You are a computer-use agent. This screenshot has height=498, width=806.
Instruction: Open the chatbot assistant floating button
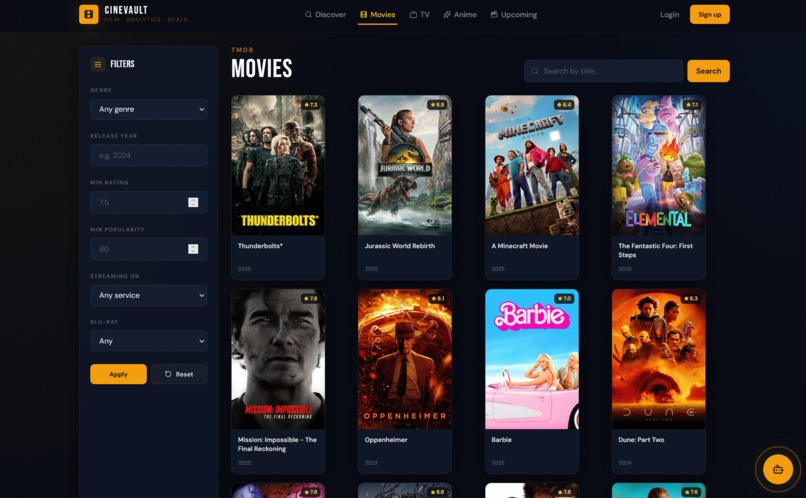pyautogui.click(x=777, y=469)
